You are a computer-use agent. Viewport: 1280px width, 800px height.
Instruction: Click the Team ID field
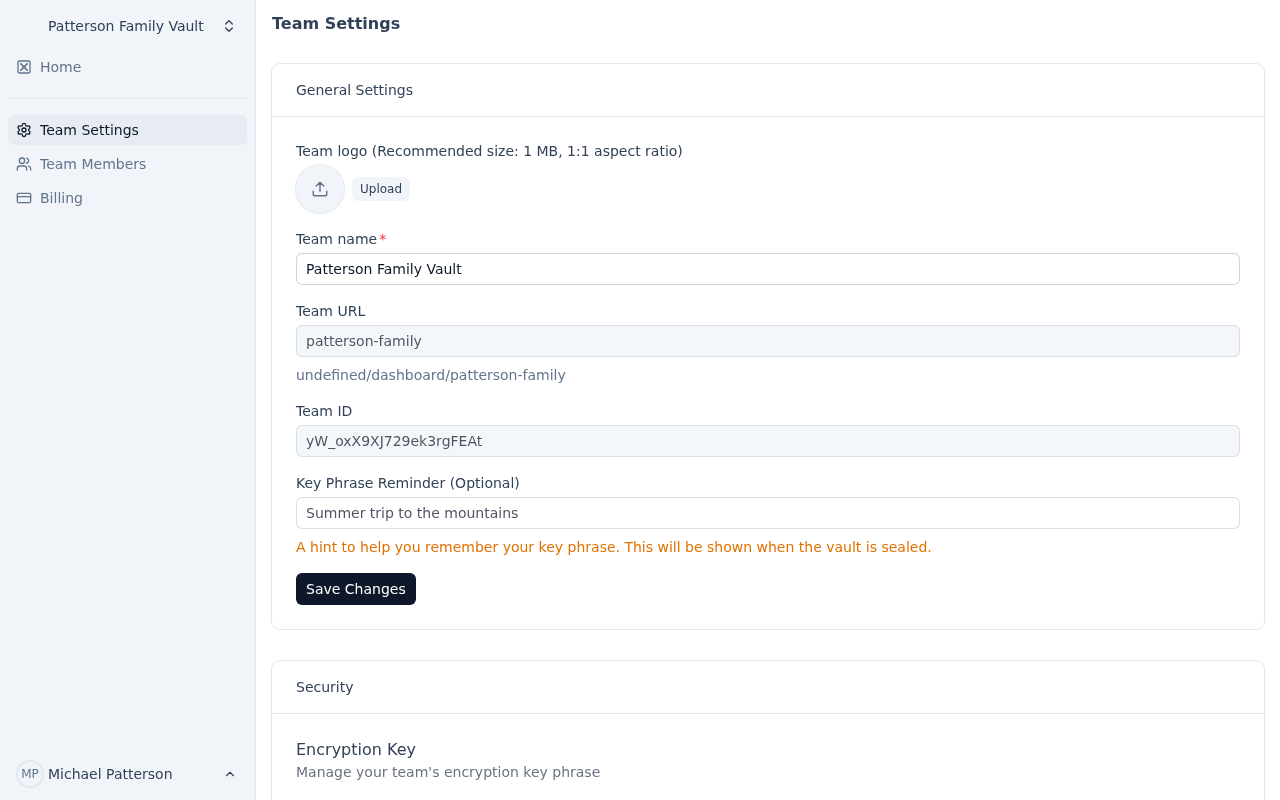tap(767, 441)
